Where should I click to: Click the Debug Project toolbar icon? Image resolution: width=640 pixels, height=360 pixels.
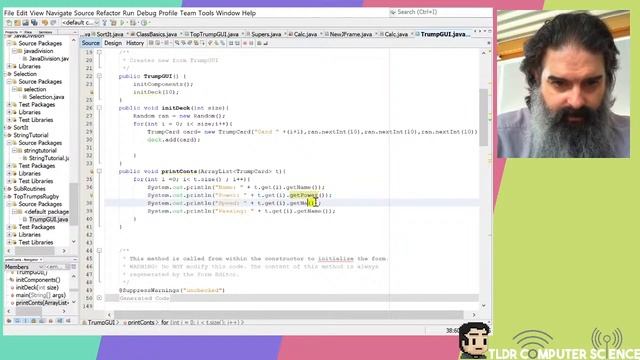point(133,23)
